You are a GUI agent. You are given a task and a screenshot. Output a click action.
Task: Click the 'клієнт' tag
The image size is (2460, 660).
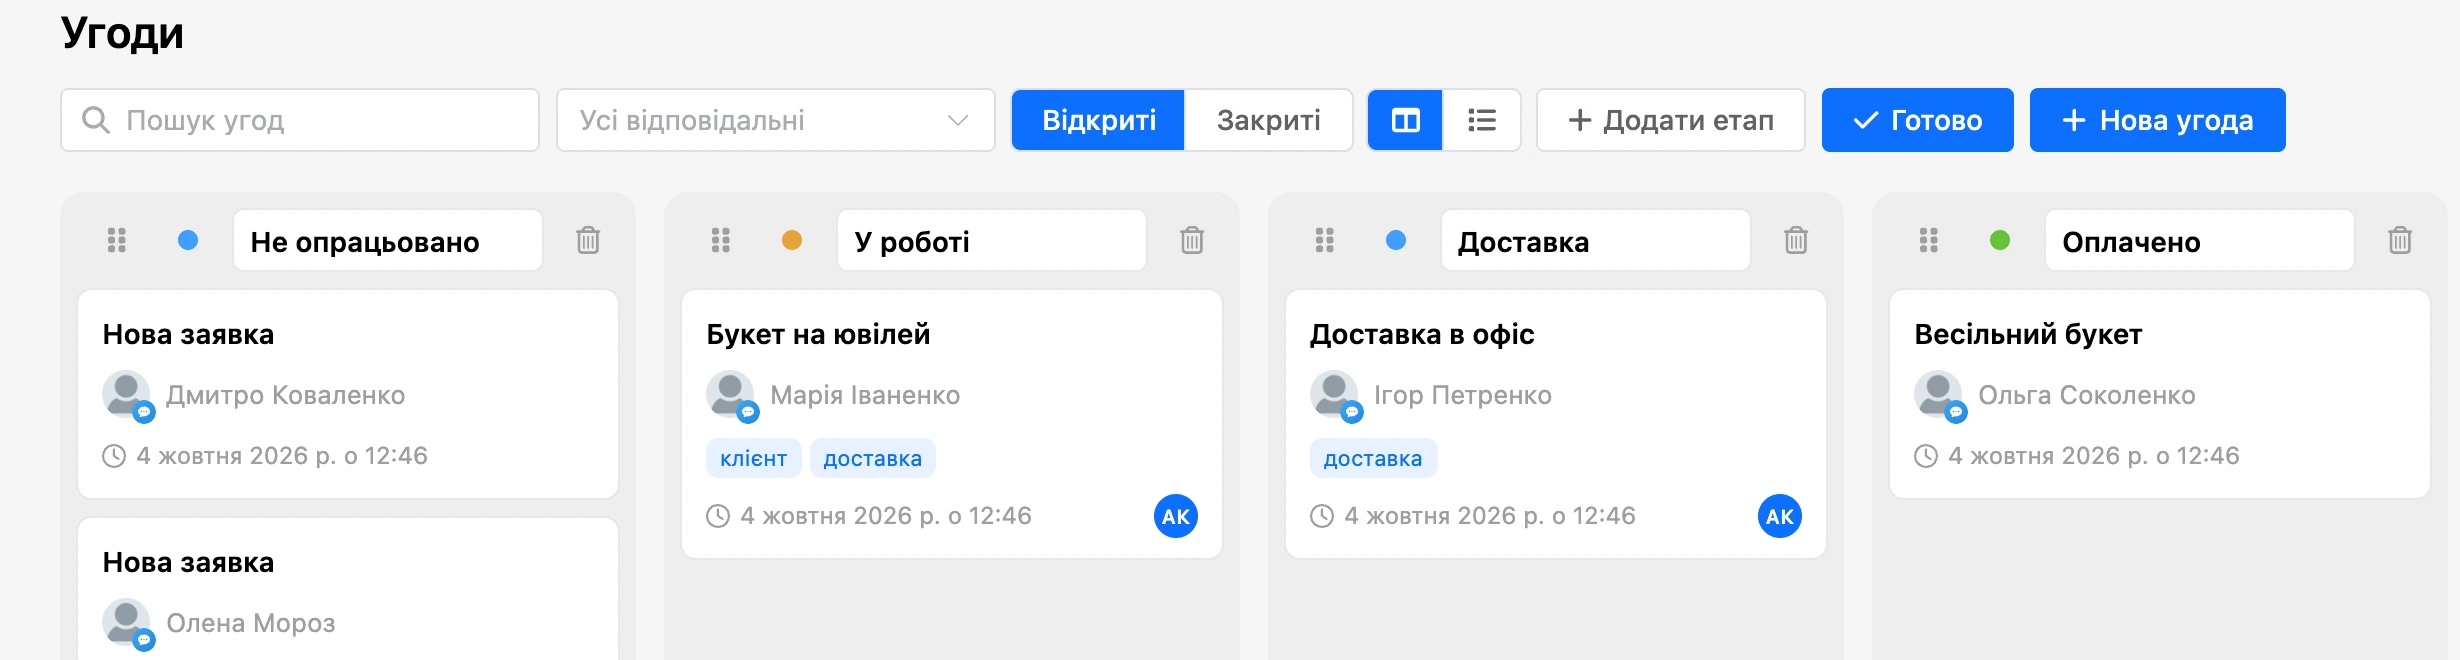tap(754, 458)
